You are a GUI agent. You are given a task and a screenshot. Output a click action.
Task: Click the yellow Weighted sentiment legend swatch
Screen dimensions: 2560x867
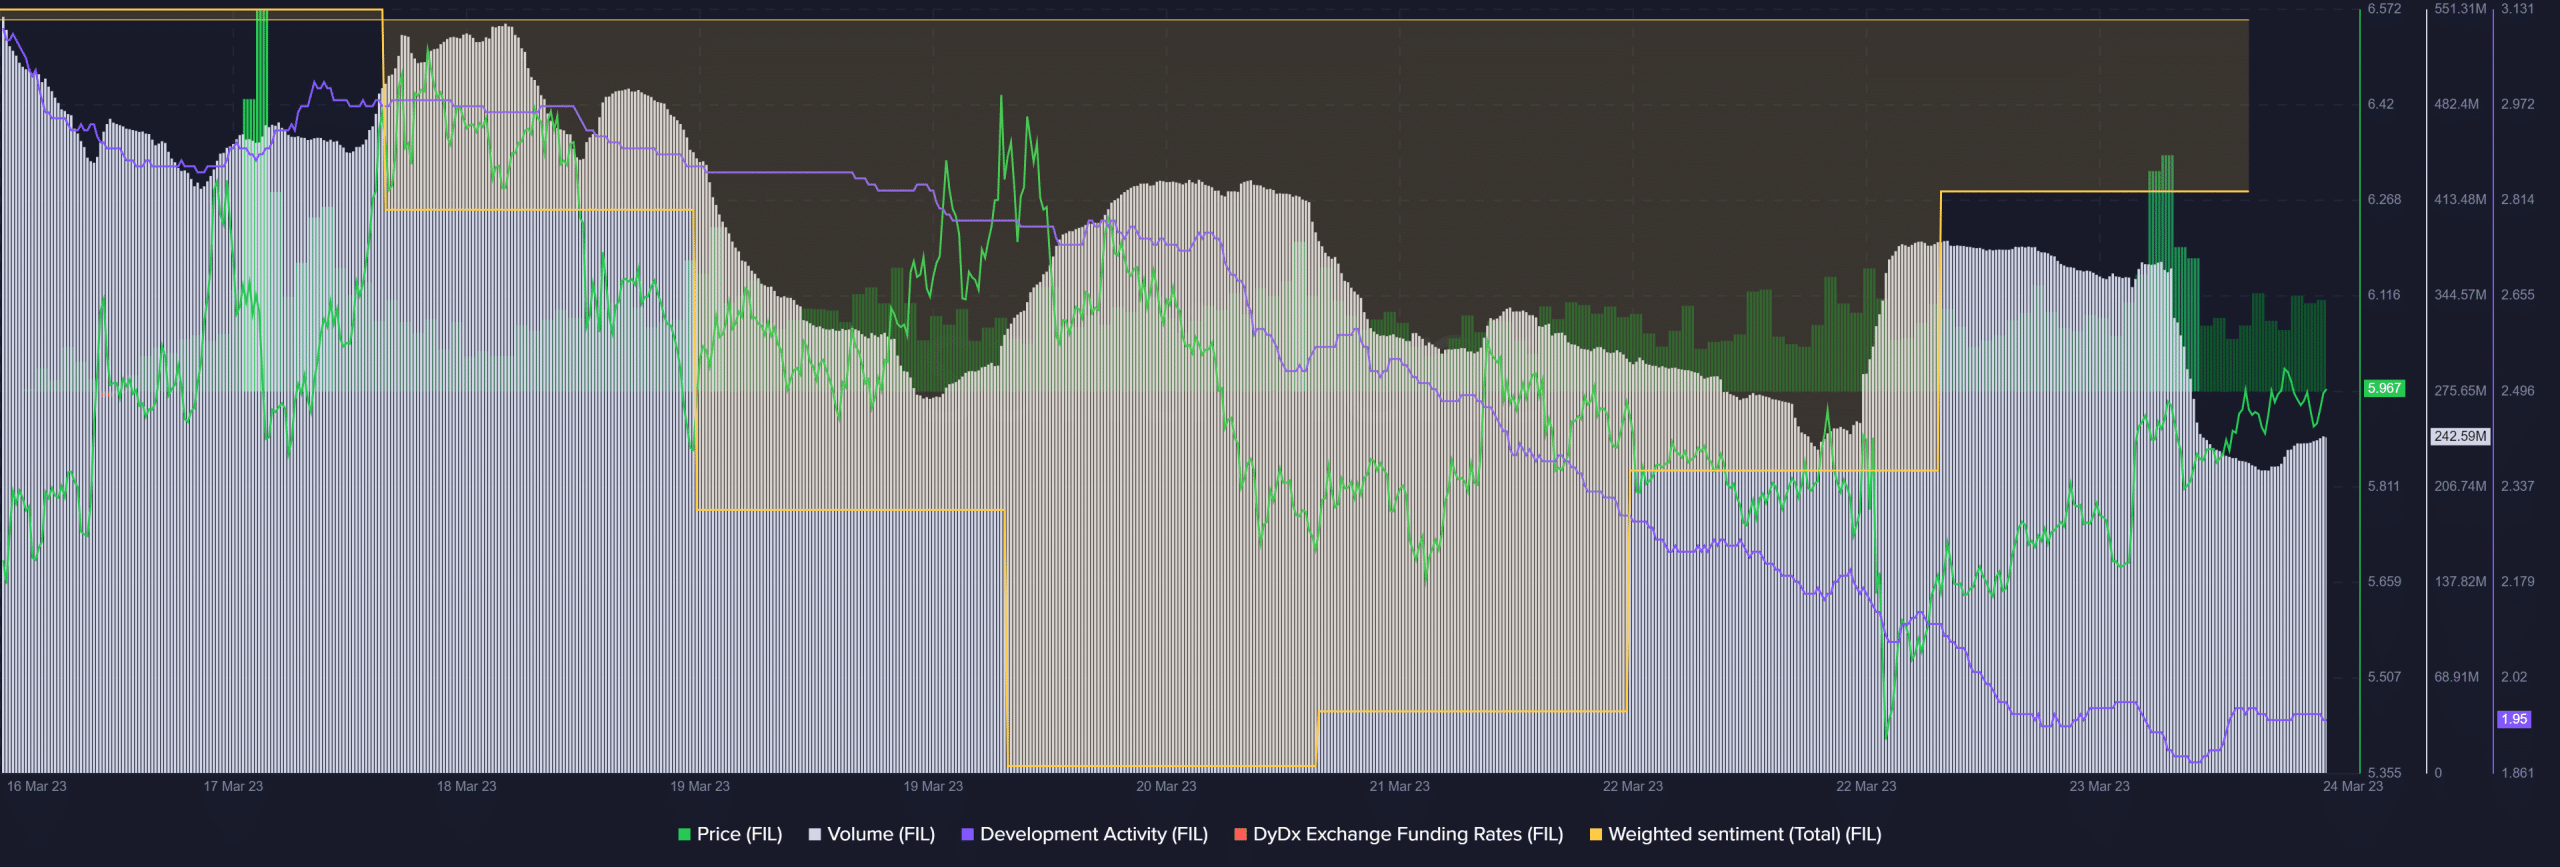(x=1595, y=834)
